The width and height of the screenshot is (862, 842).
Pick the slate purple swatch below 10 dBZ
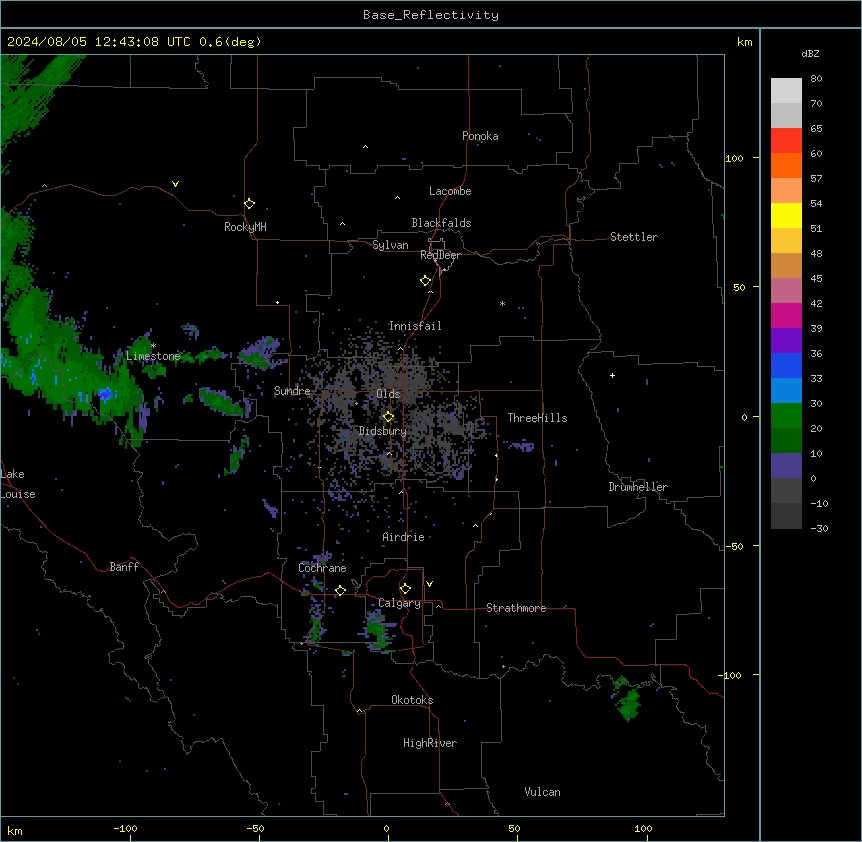(786, 466)
